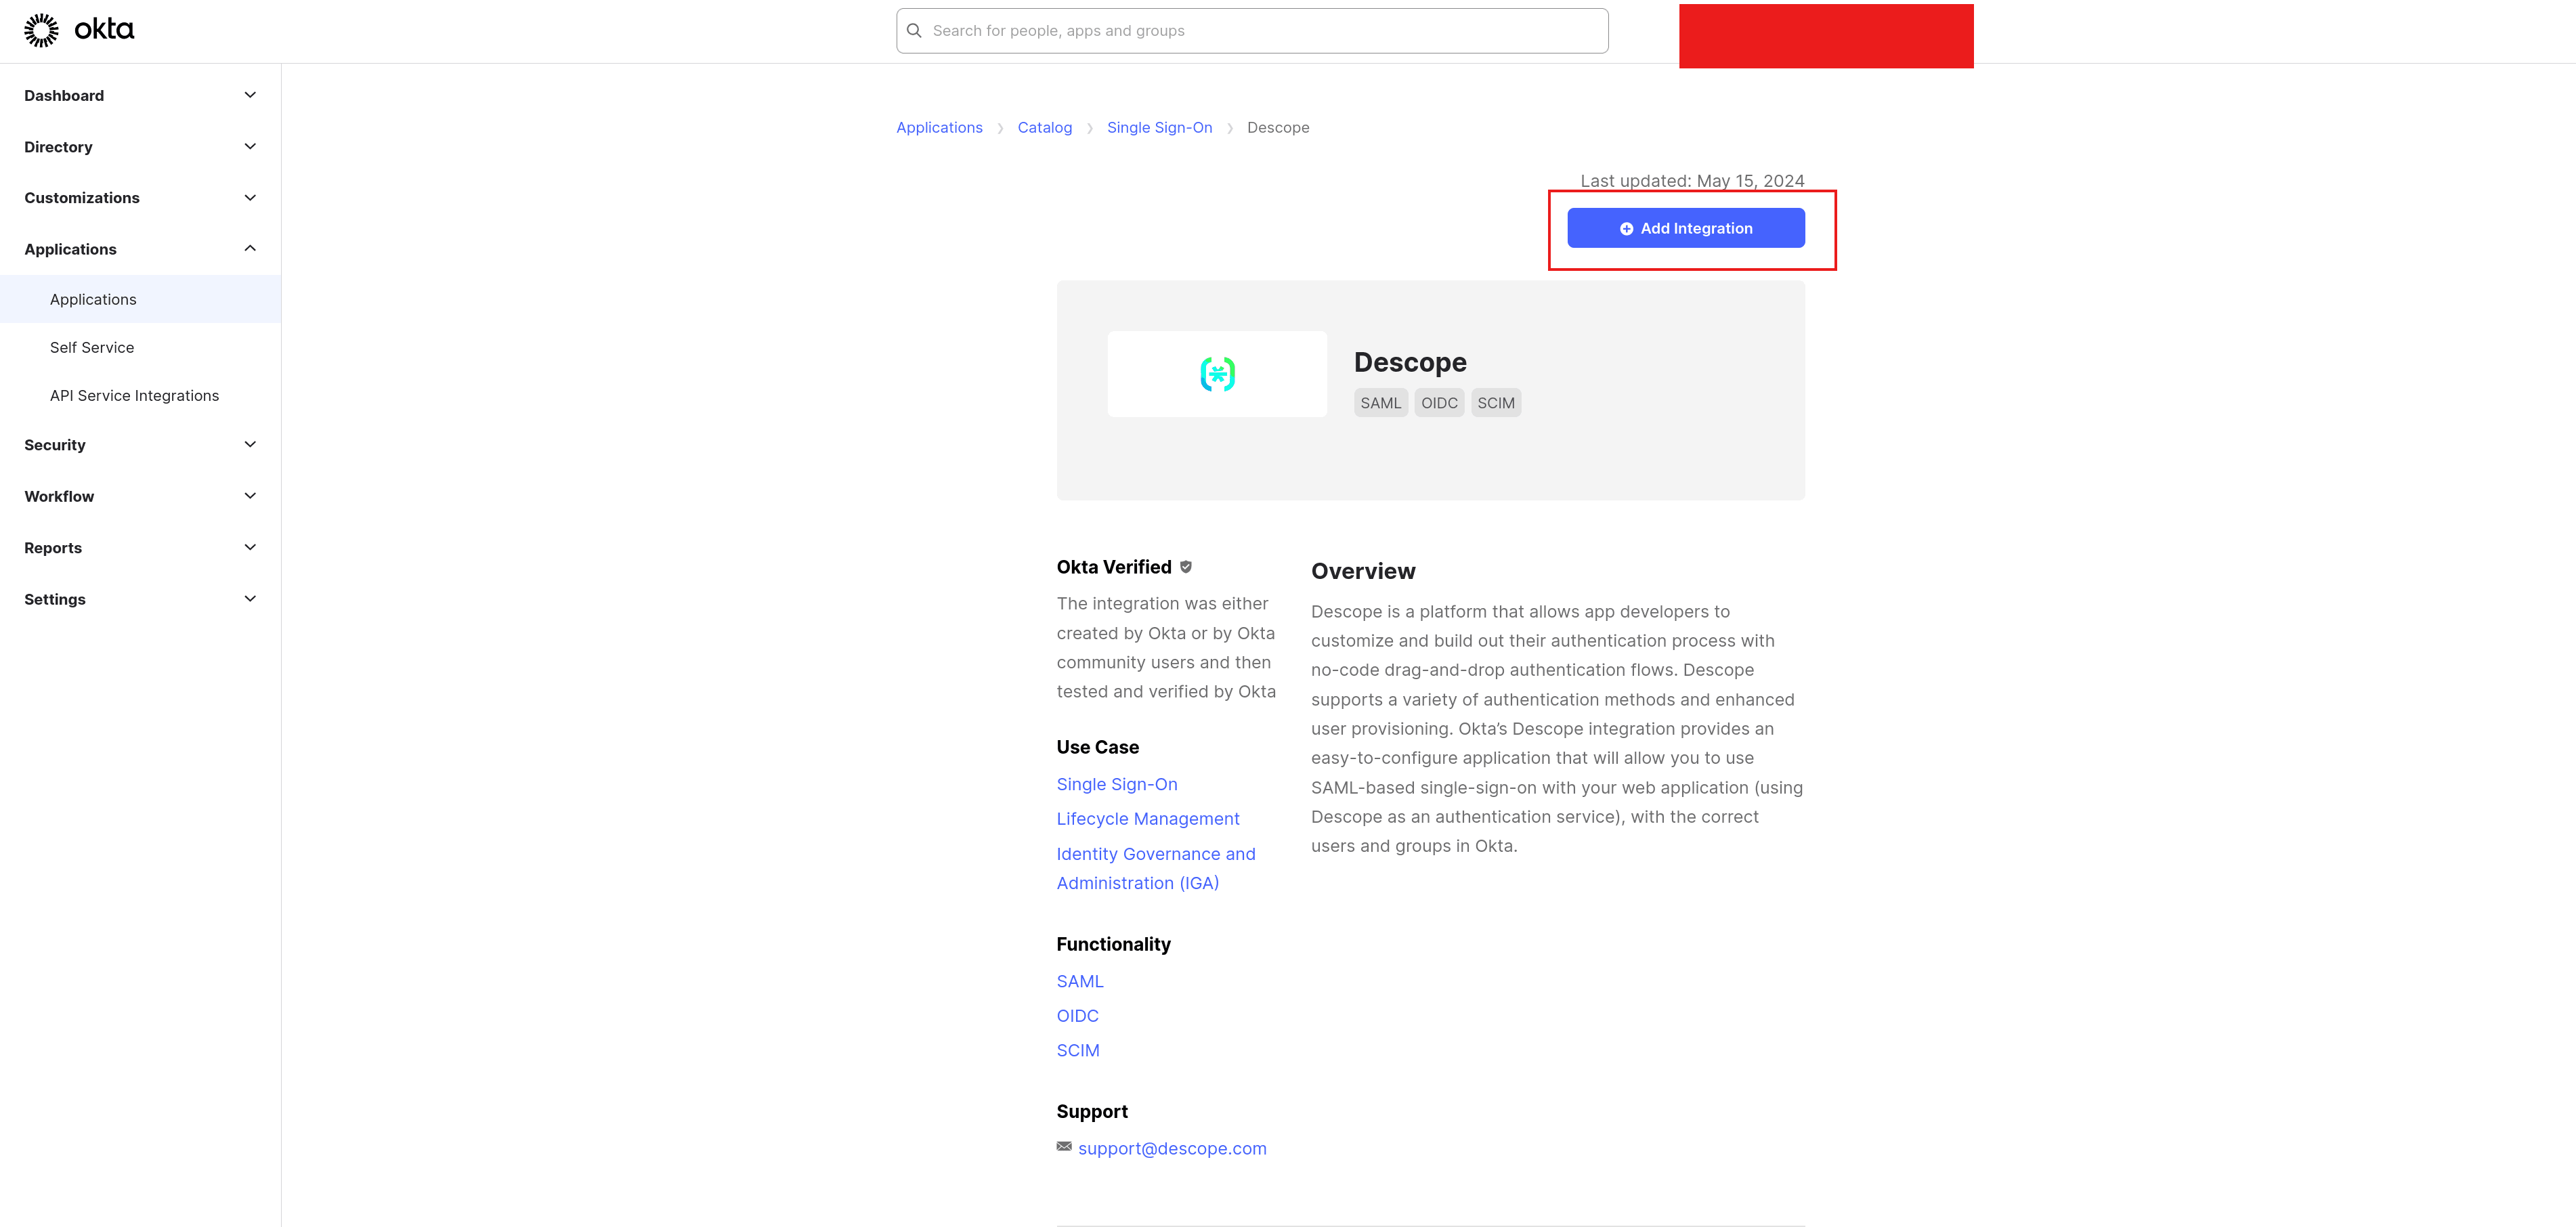Screen dimensions: 2576x1227
Task: Expand the Directory menu chevron
Action: pyautogui.click(x=250, y=146)
